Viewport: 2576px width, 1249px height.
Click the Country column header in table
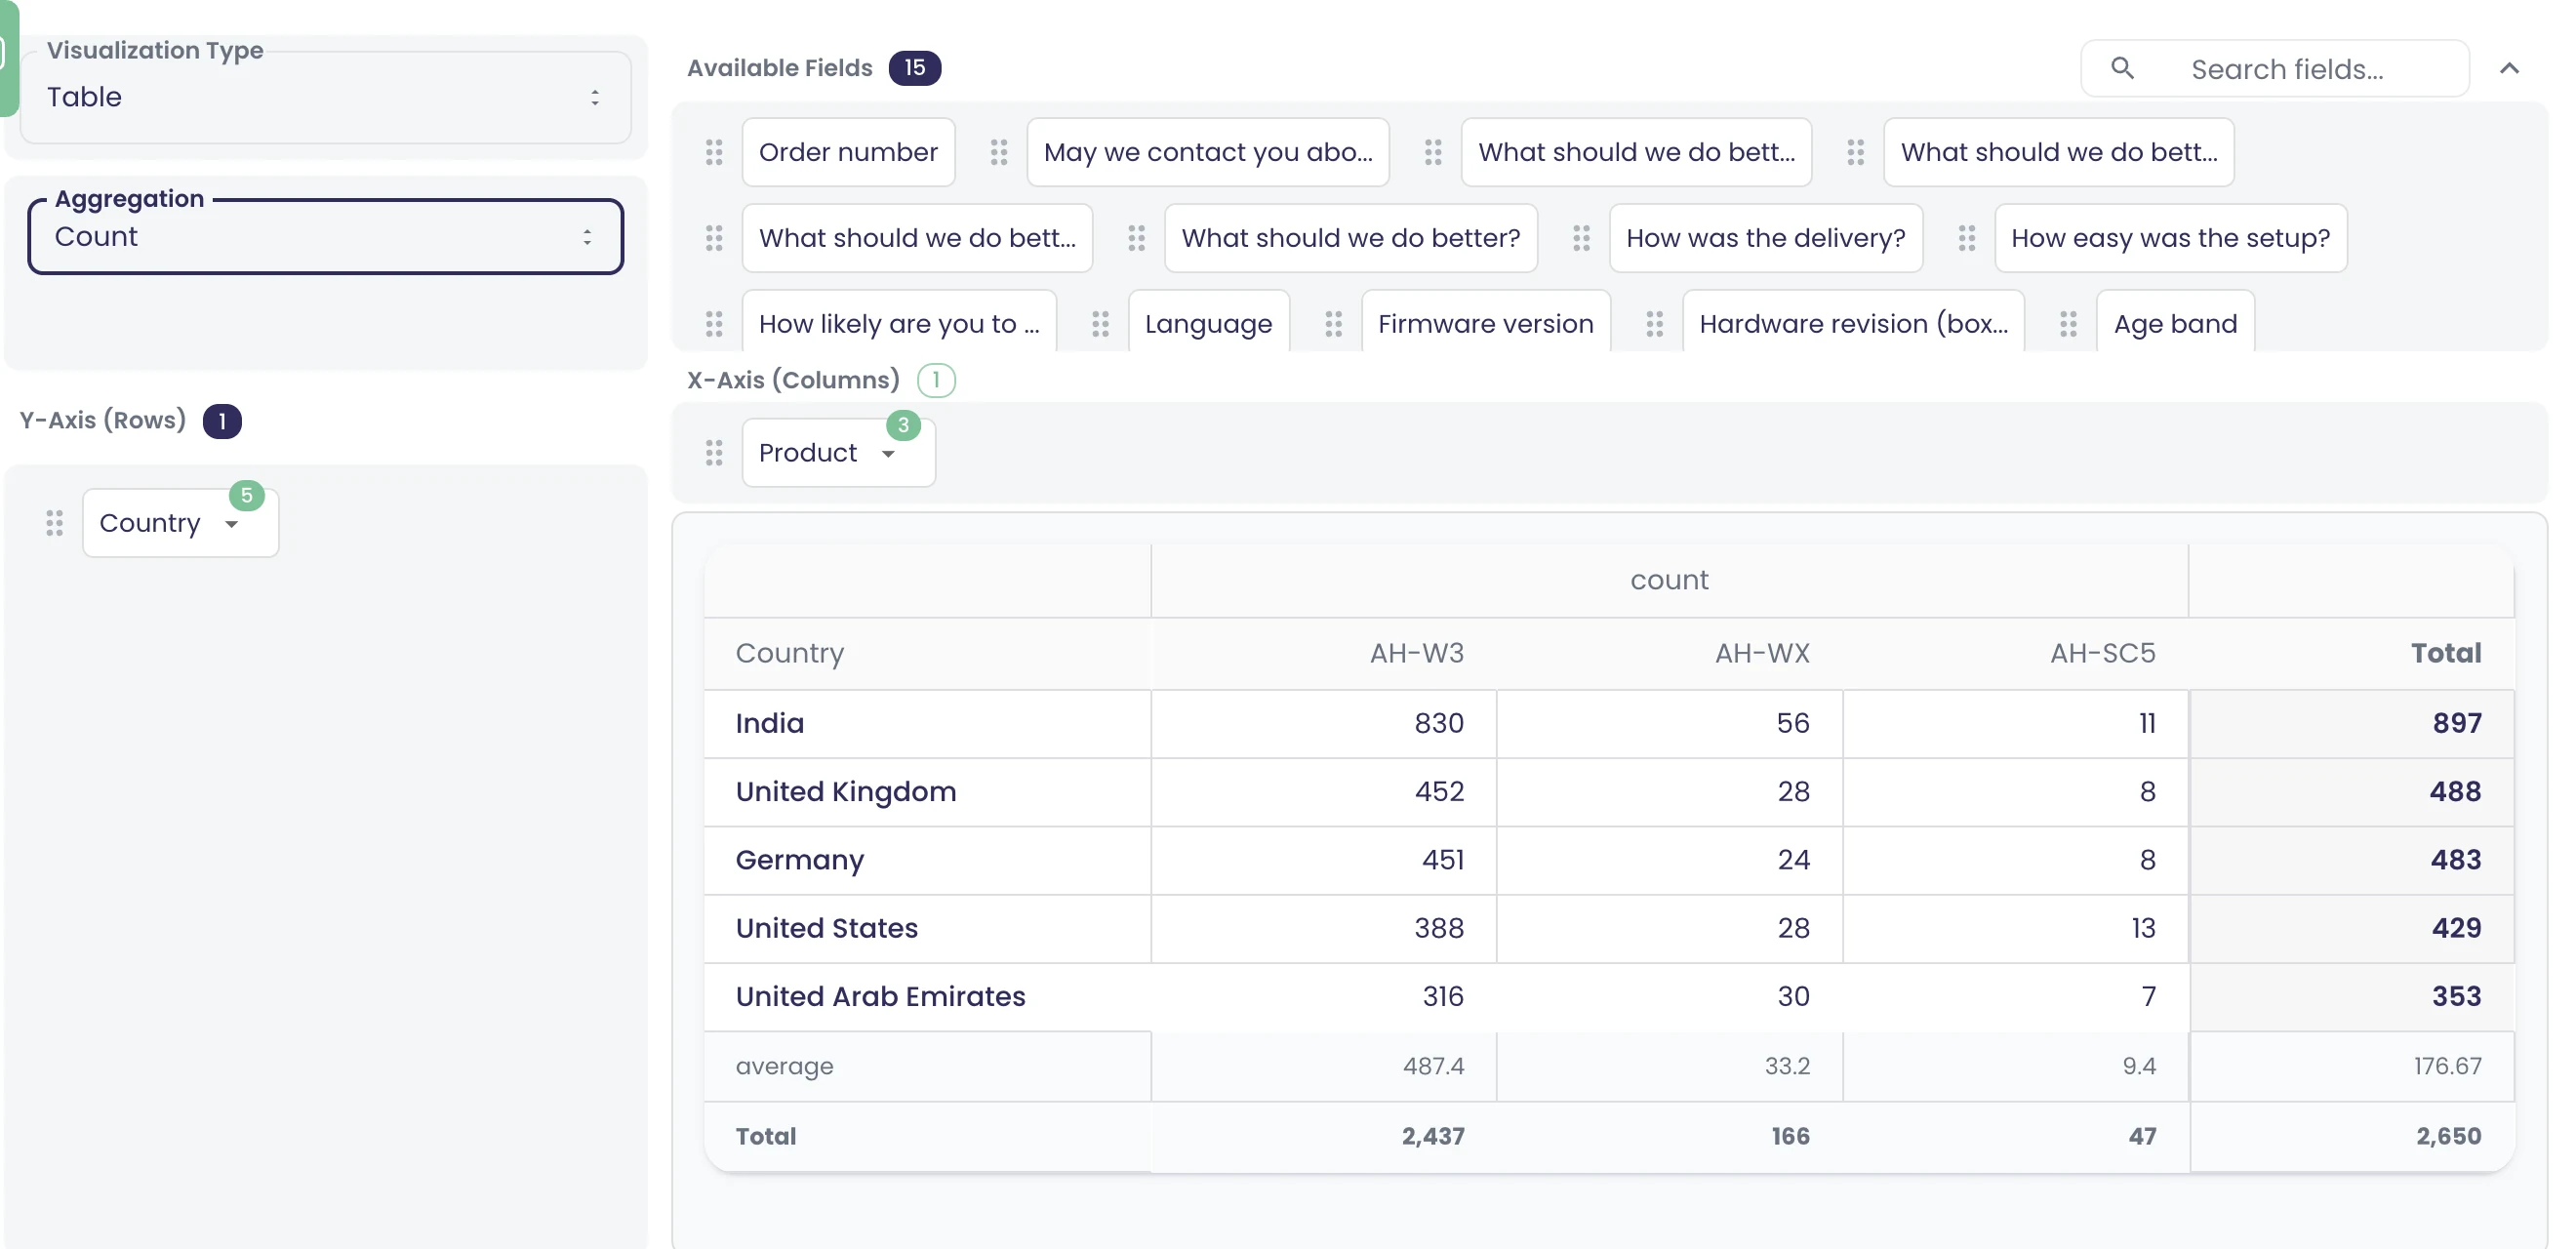point(790,653)
